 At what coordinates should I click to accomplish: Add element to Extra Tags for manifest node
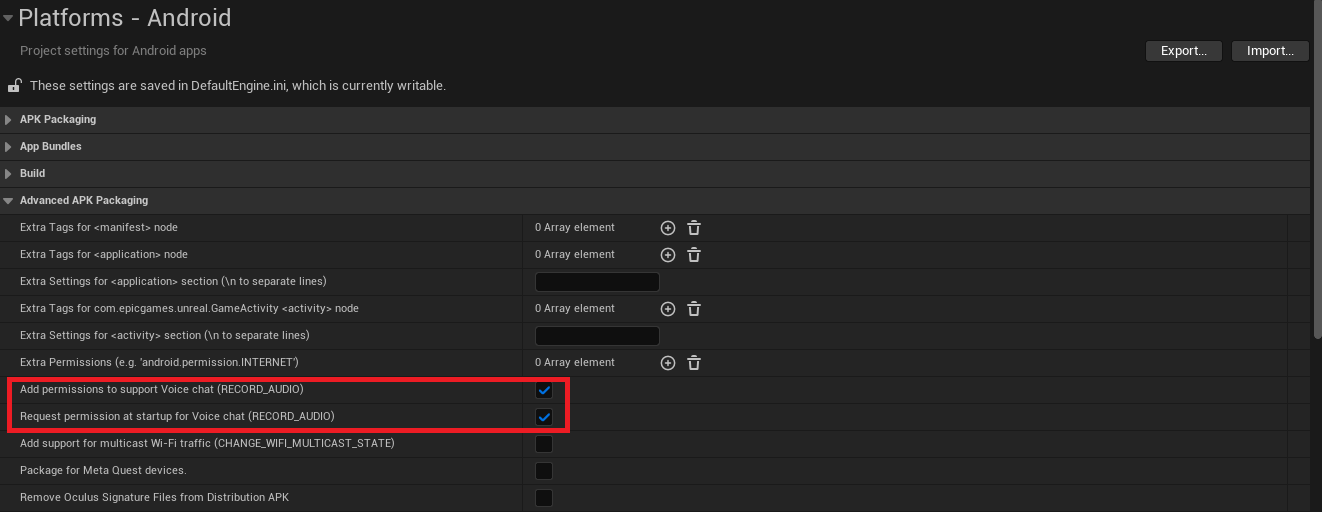668,228
